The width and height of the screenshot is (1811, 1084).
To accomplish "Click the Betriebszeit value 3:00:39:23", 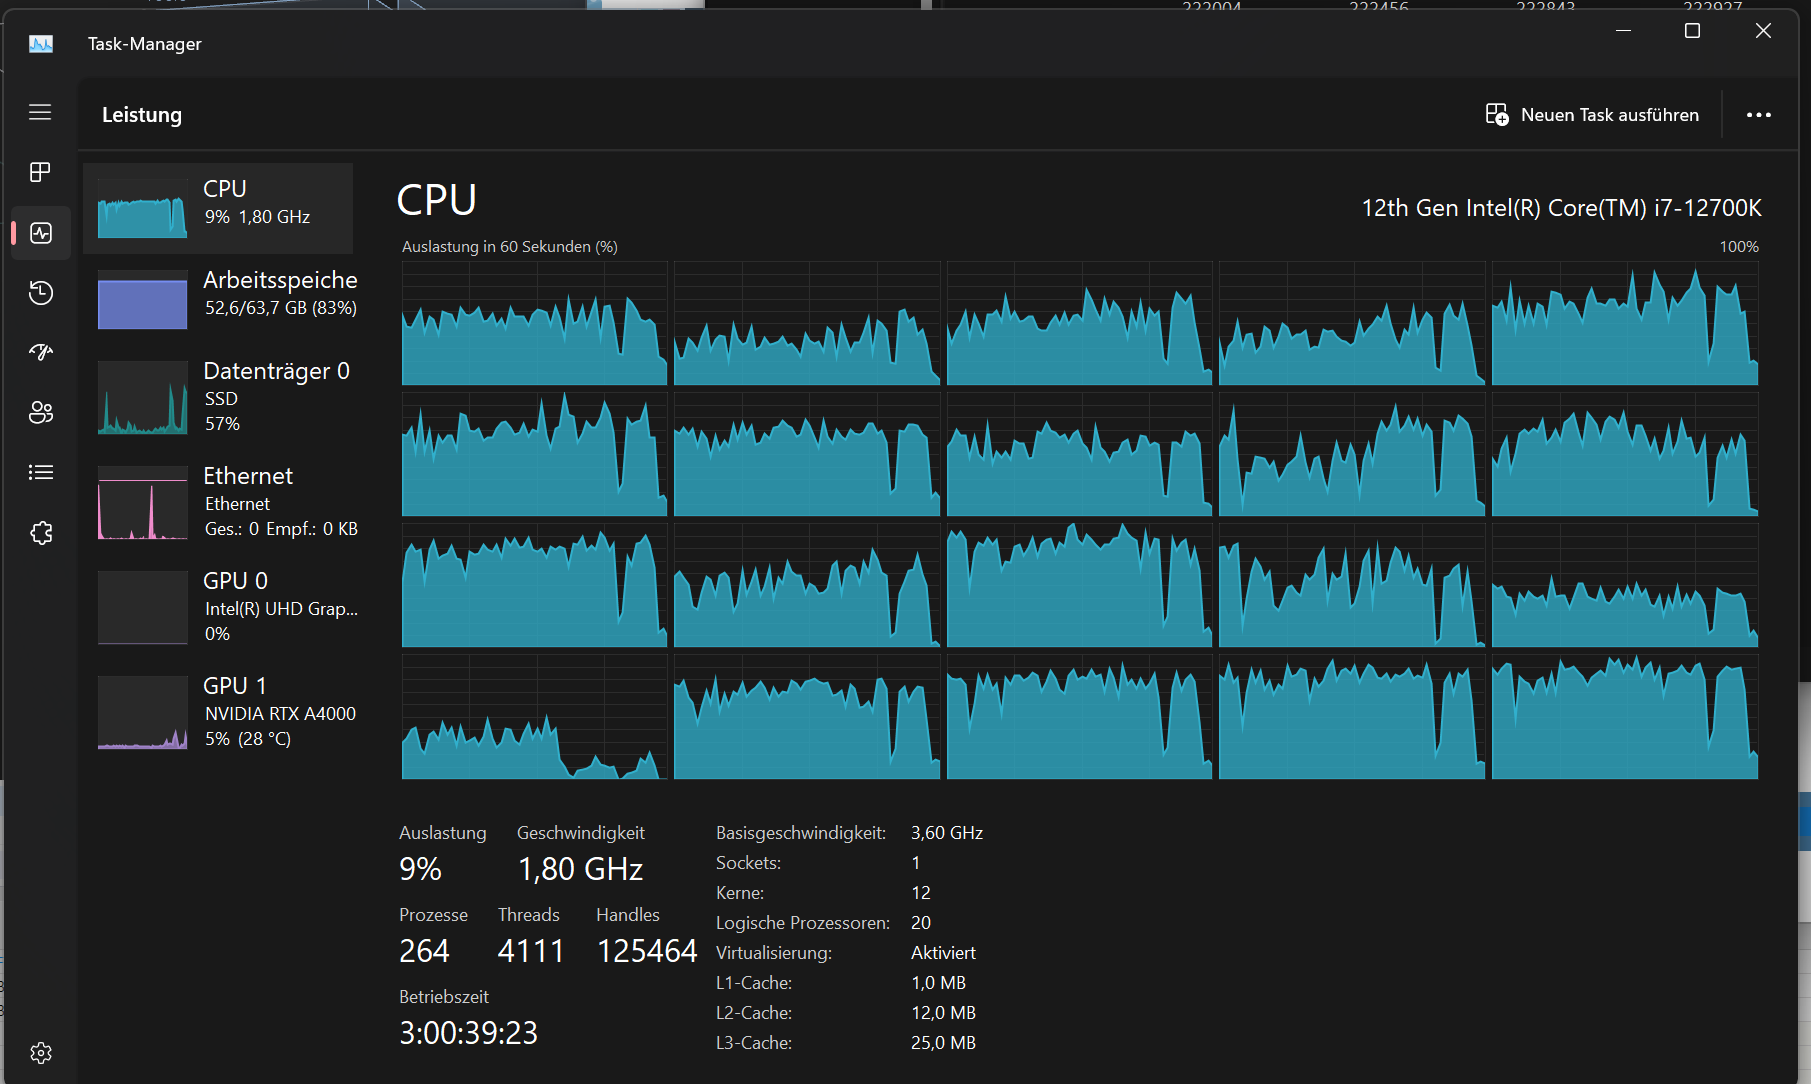I will click(x=468, y=1033).
